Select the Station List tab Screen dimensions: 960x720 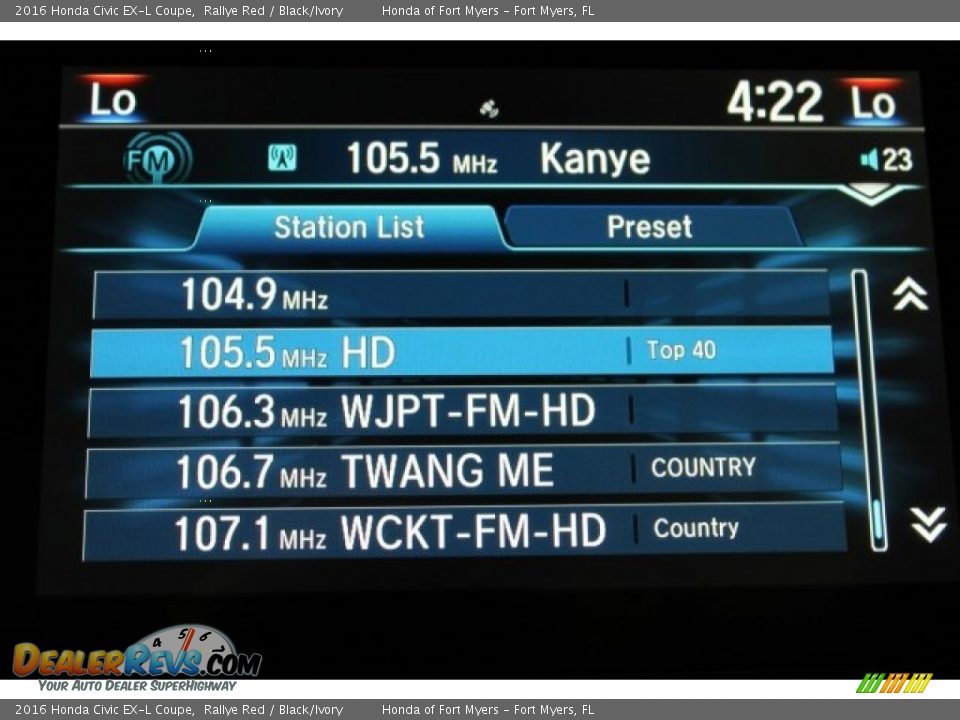click(349, 227)
